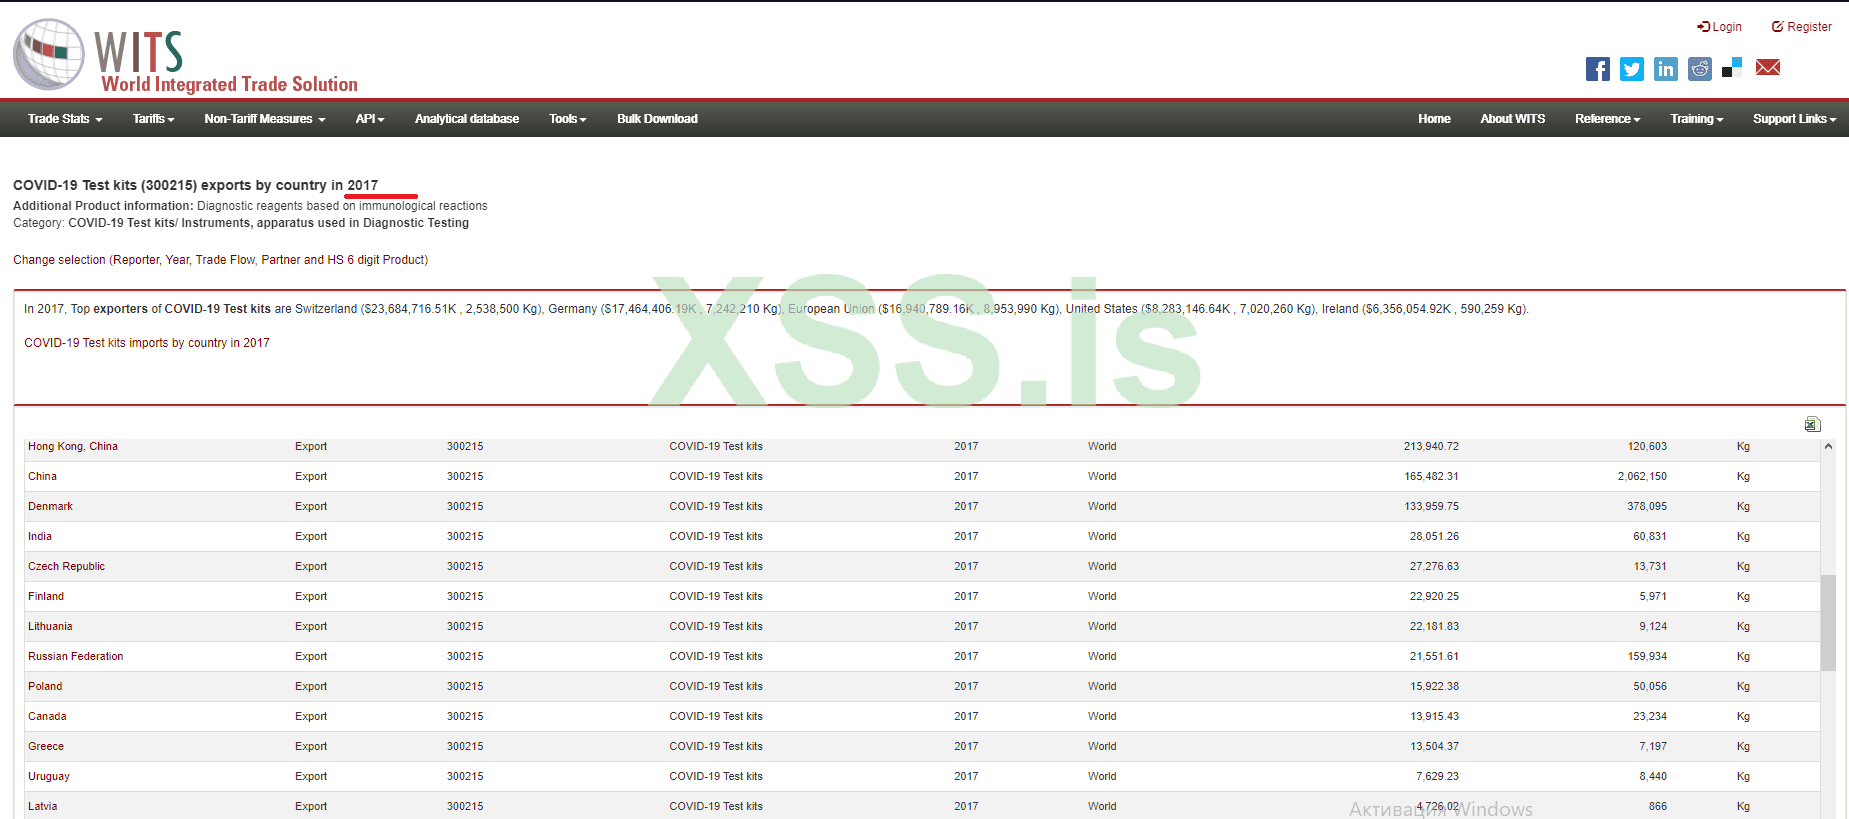Click Change selection link
1849x819 pixels.
220,260
